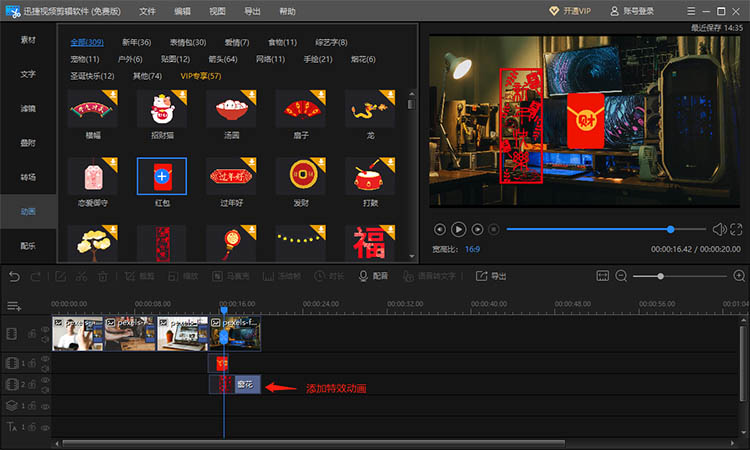Viewport: 750px width, 450px height.
Task: Step to the previous frame in the preview
Action: click(440, 230)
